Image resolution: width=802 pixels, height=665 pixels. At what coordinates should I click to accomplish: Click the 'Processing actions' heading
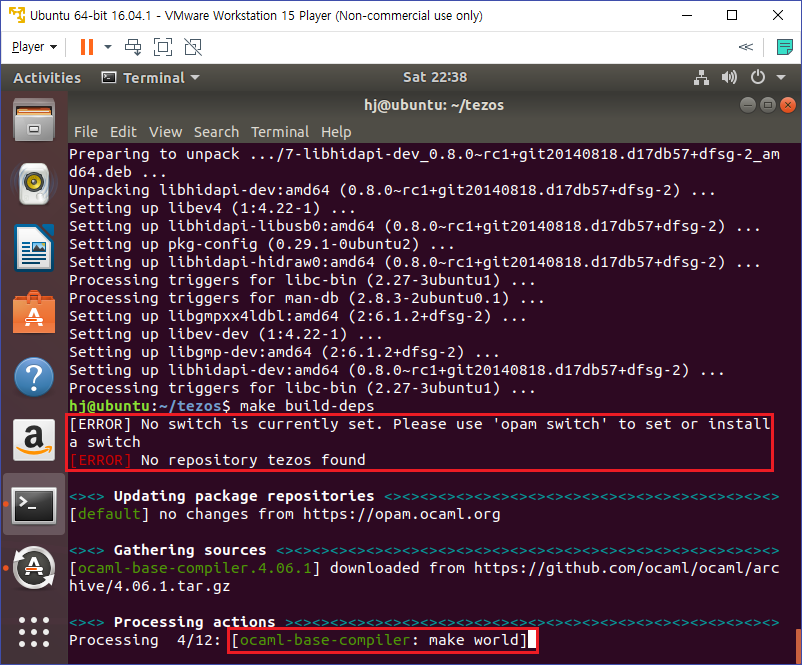coord(194,622)
